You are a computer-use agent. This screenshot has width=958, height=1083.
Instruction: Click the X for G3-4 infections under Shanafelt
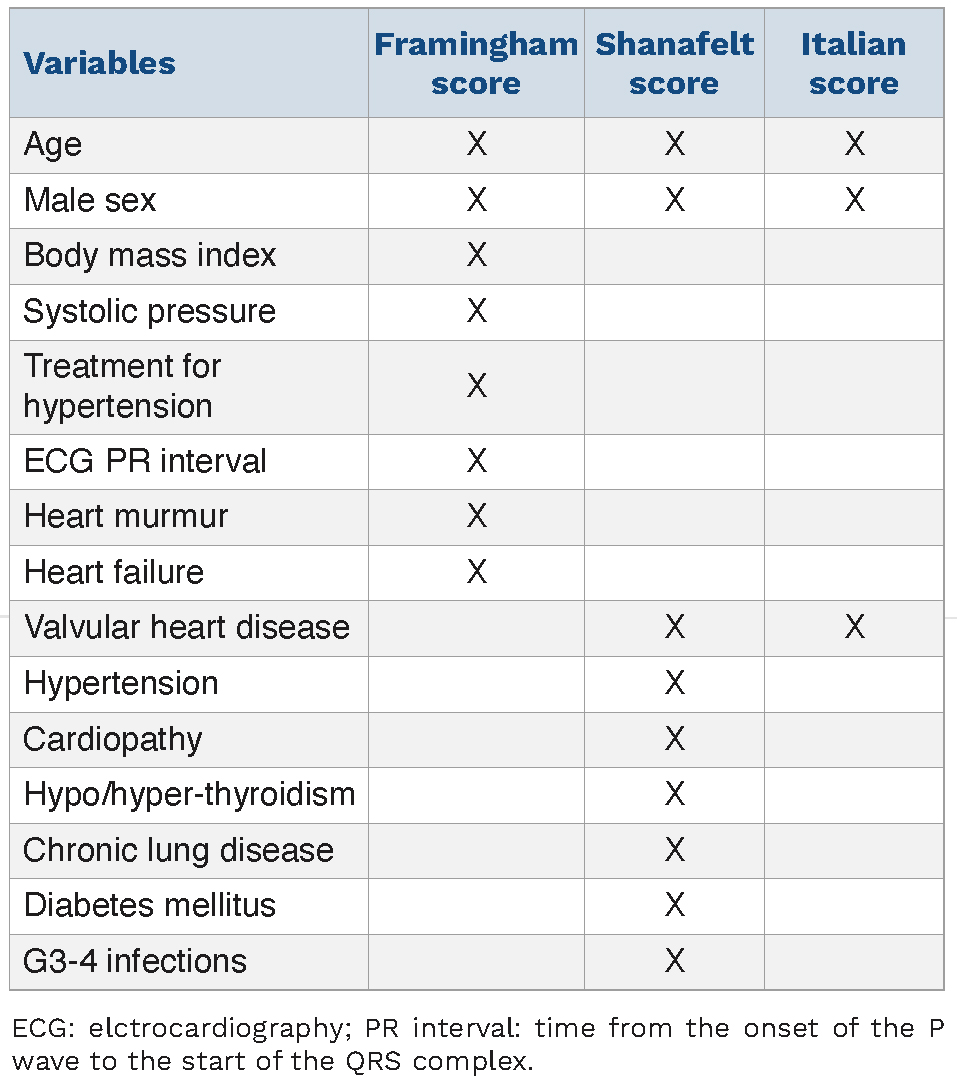(675, 961)
